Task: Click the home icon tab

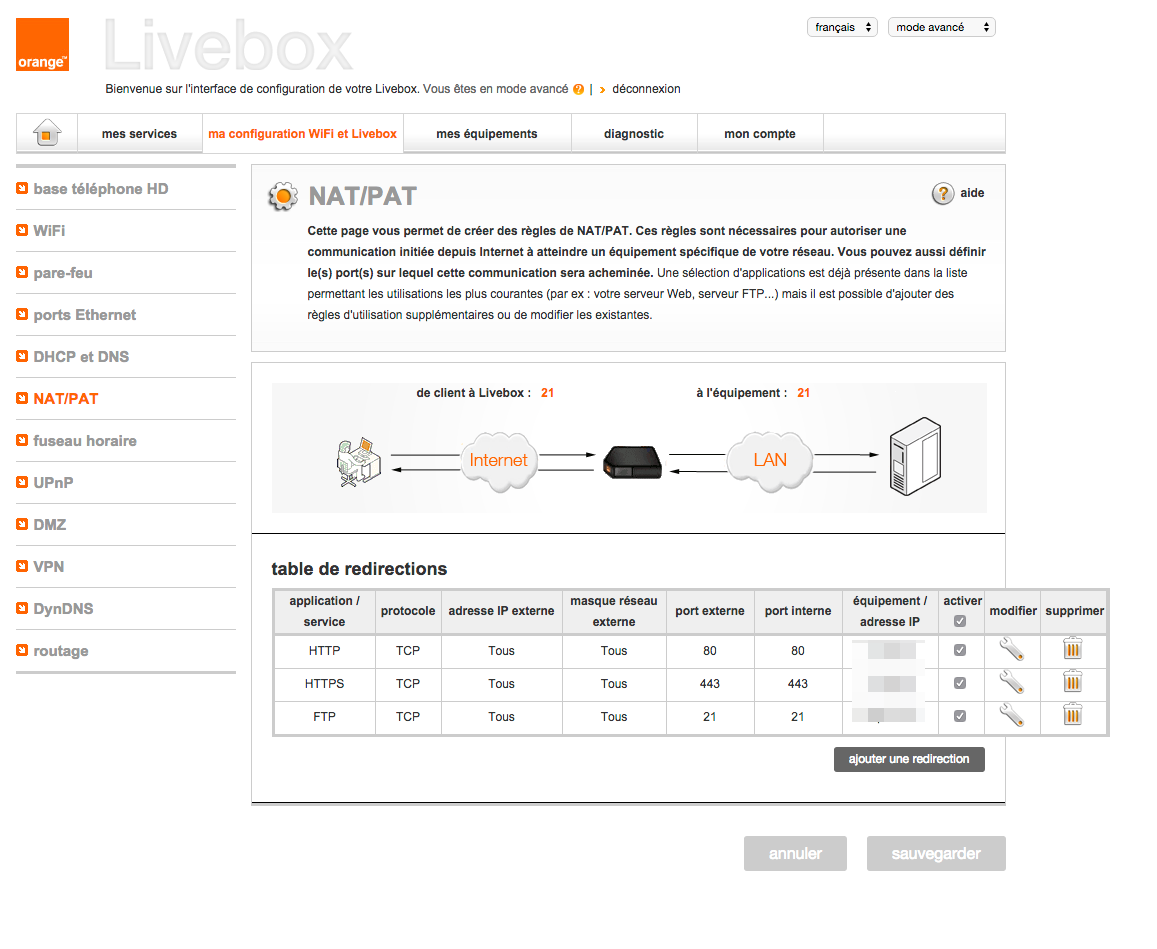Action: pos(47,133)
